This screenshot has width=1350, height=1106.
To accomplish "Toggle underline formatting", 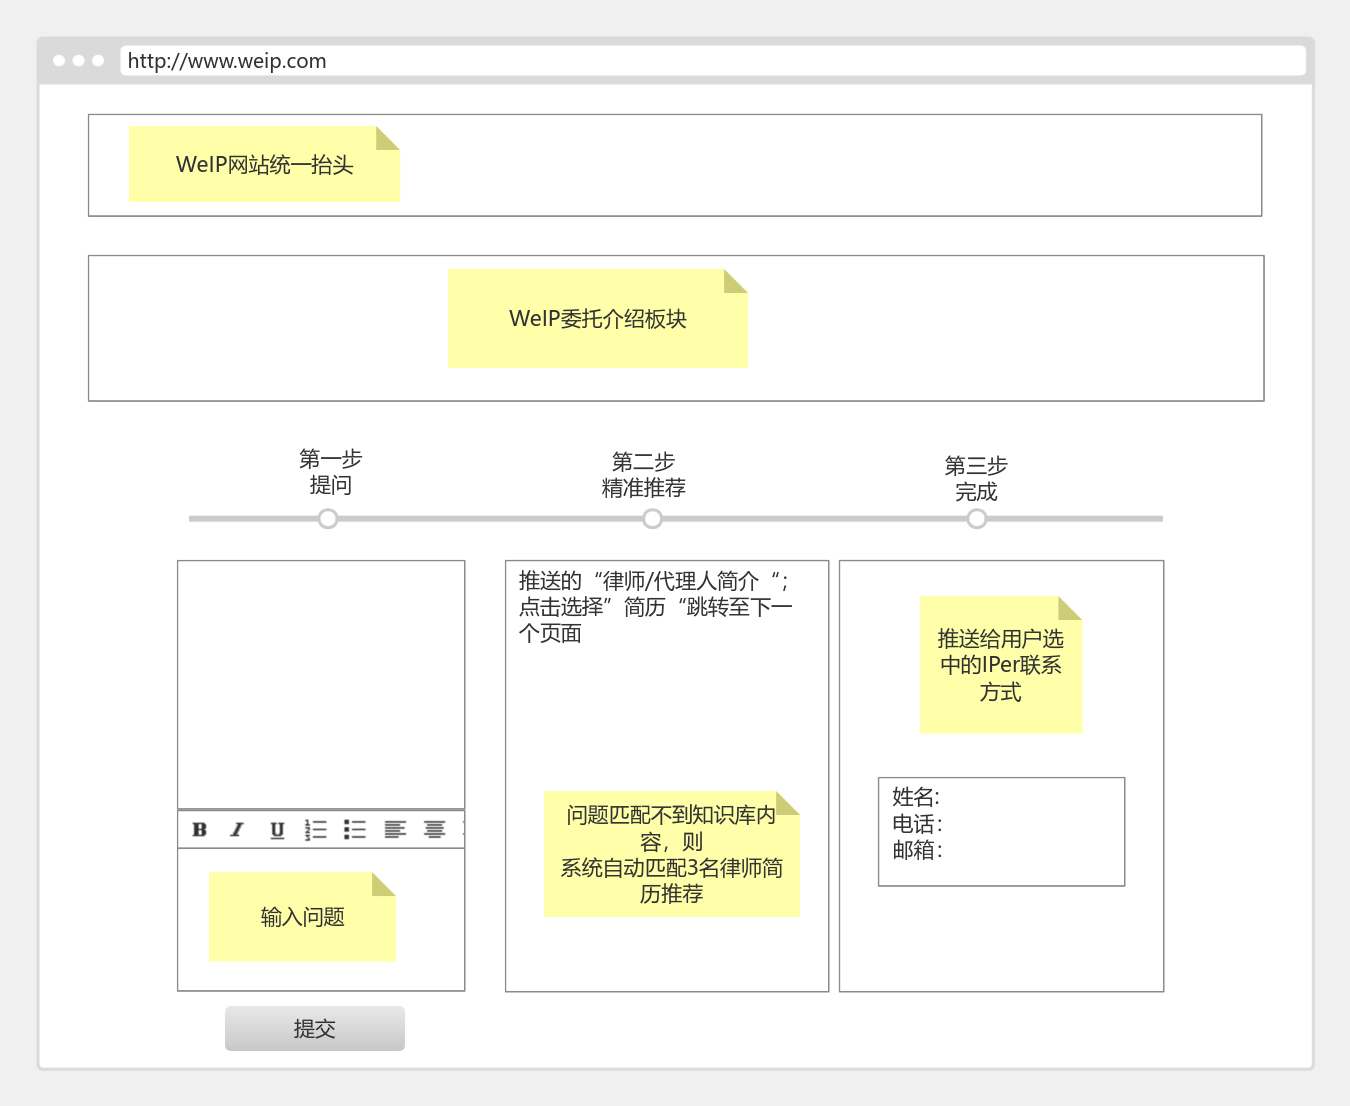I will click(277, 828).
